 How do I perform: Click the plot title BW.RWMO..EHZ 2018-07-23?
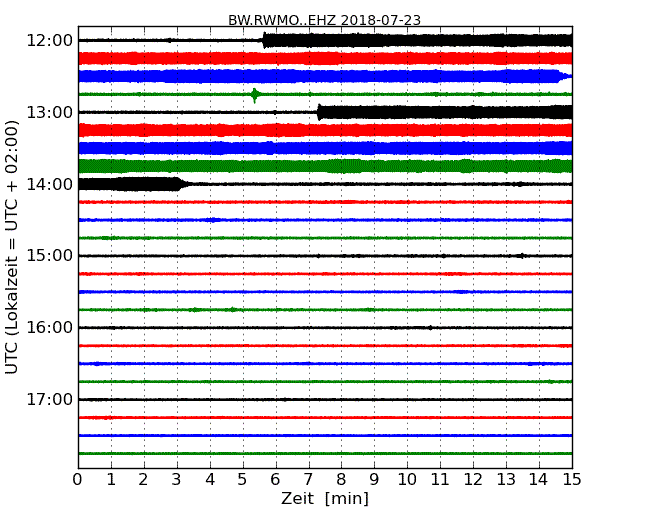(324, 20)
